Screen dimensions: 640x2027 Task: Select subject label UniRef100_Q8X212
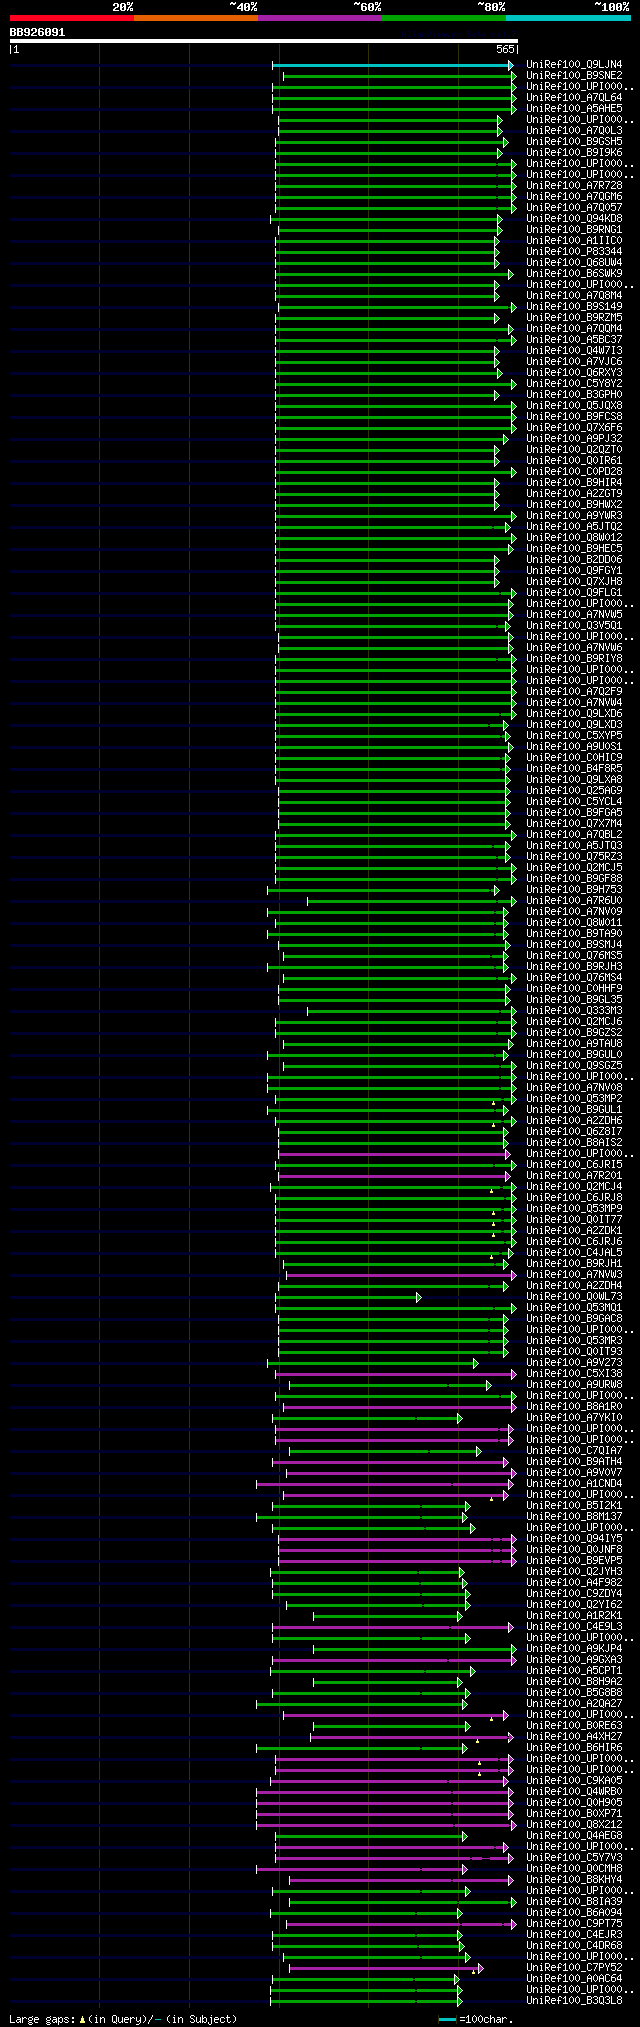(x=574, y=1825)
